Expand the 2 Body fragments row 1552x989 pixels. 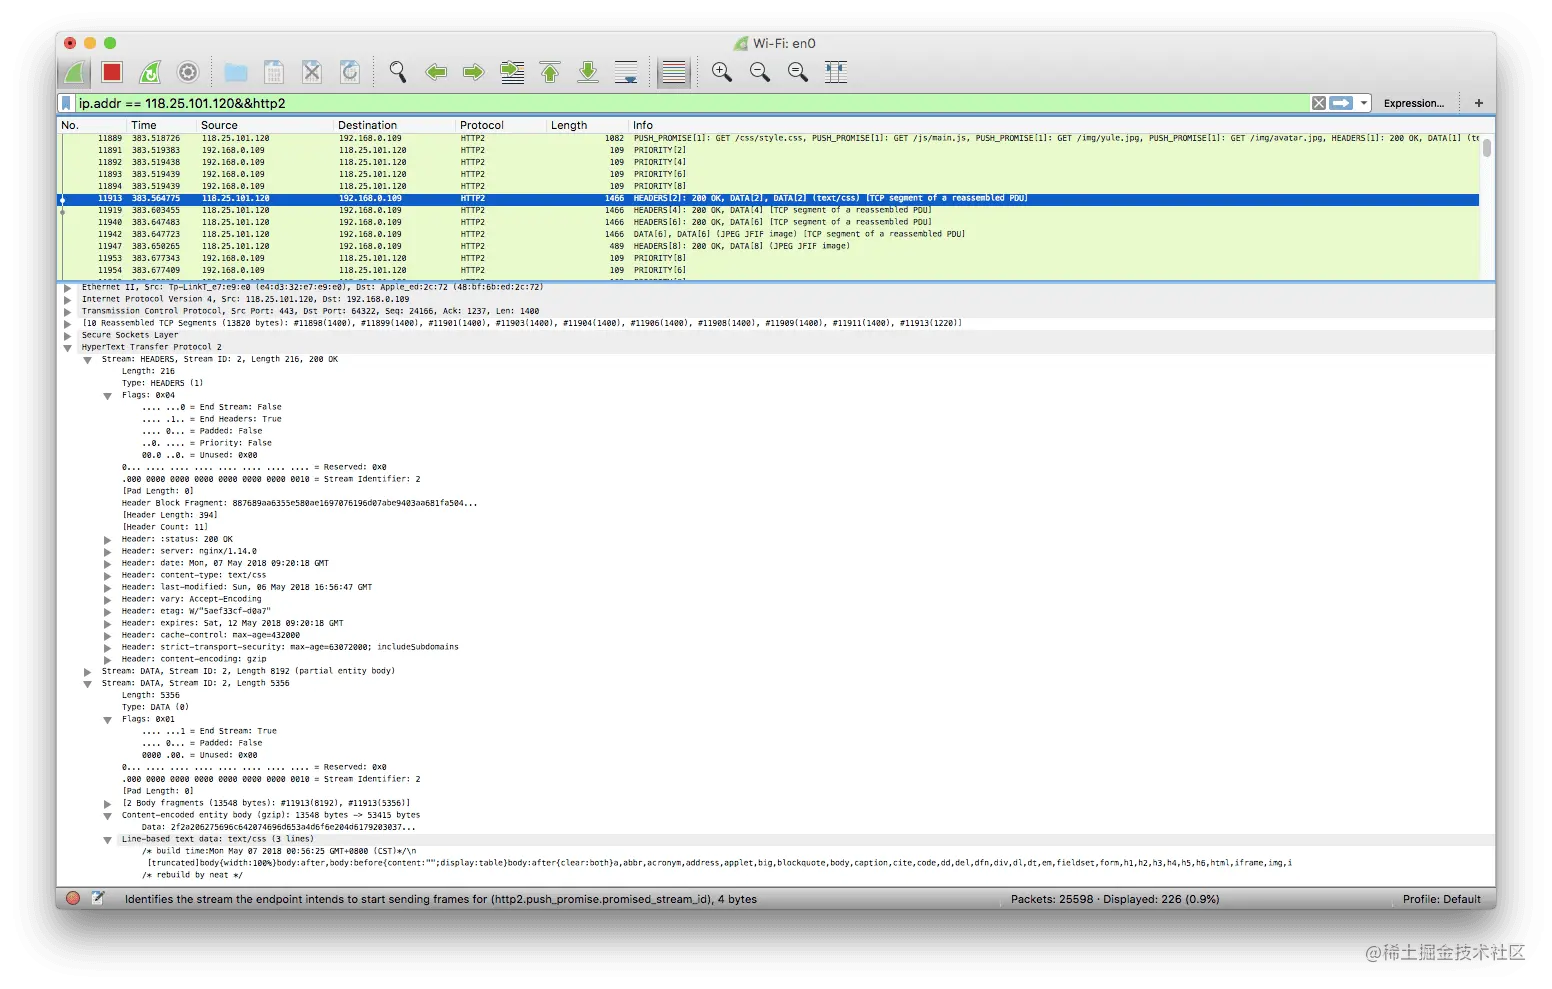click(x=108, y=804)
